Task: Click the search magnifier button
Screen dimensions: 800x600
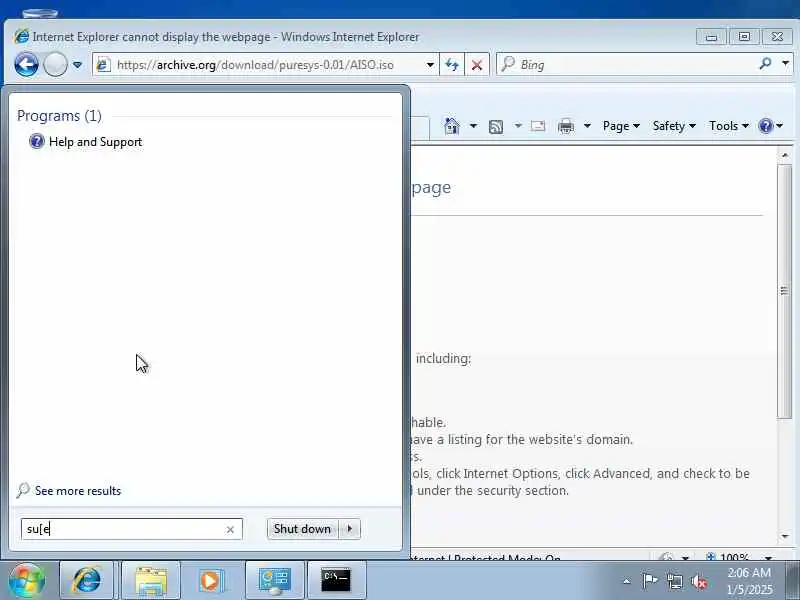Action: (765, 64)
